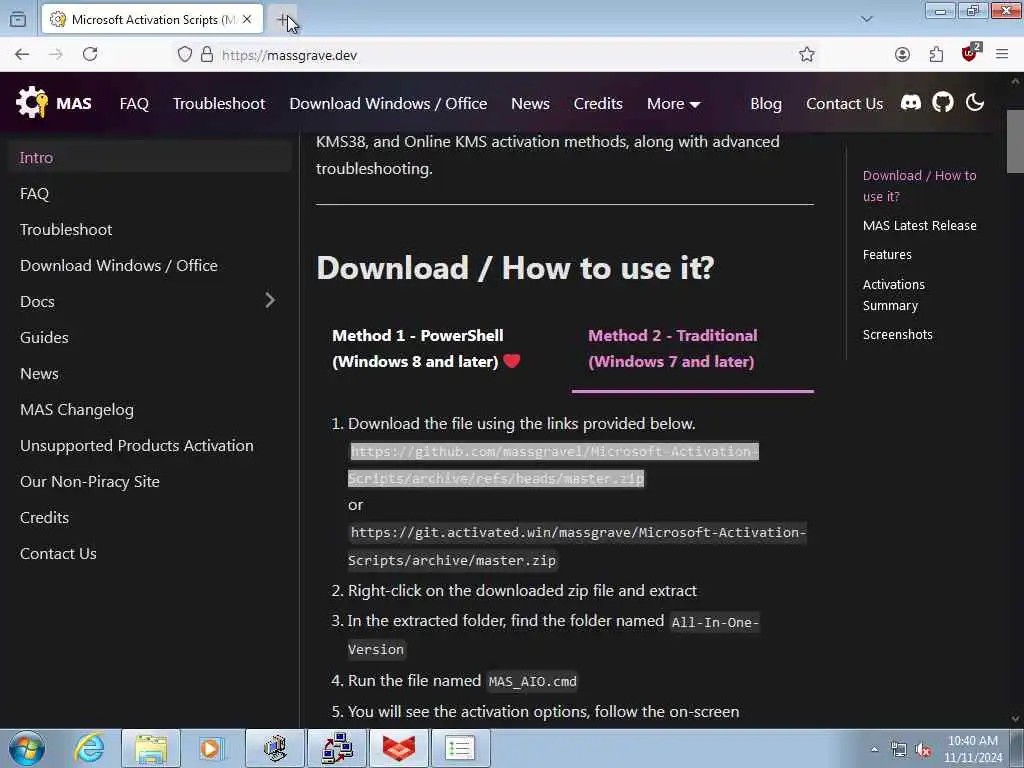Open Credits in top navbar

(x=598, y=104)
